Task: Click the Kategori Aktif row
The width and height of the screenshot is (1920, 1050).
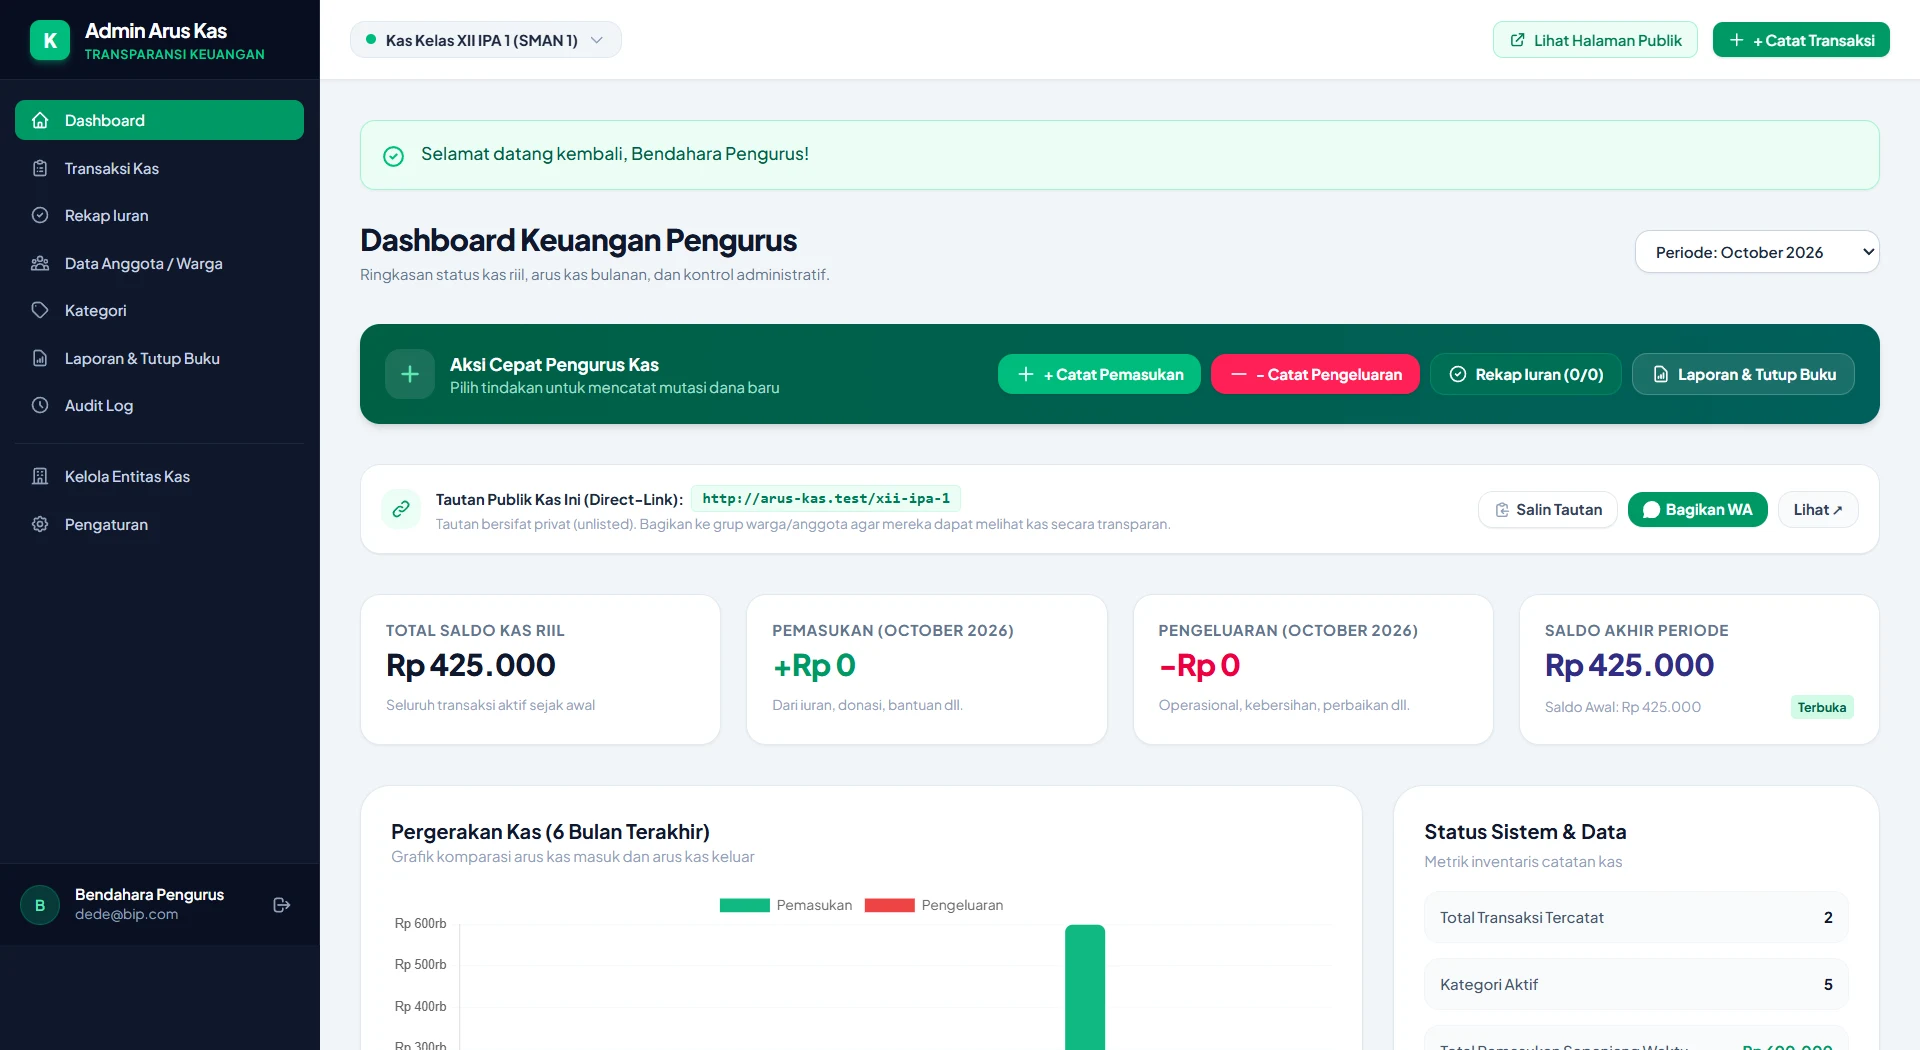Action: tap(1636, 984)
